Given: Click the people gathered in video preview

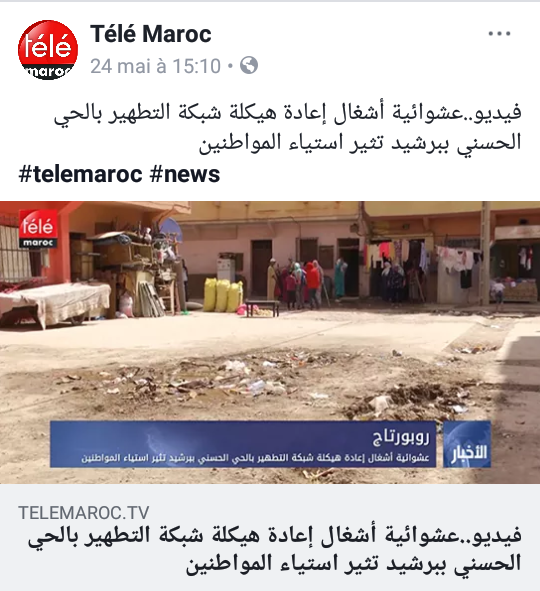Looking at the screenshot, I should pos(298,282).
